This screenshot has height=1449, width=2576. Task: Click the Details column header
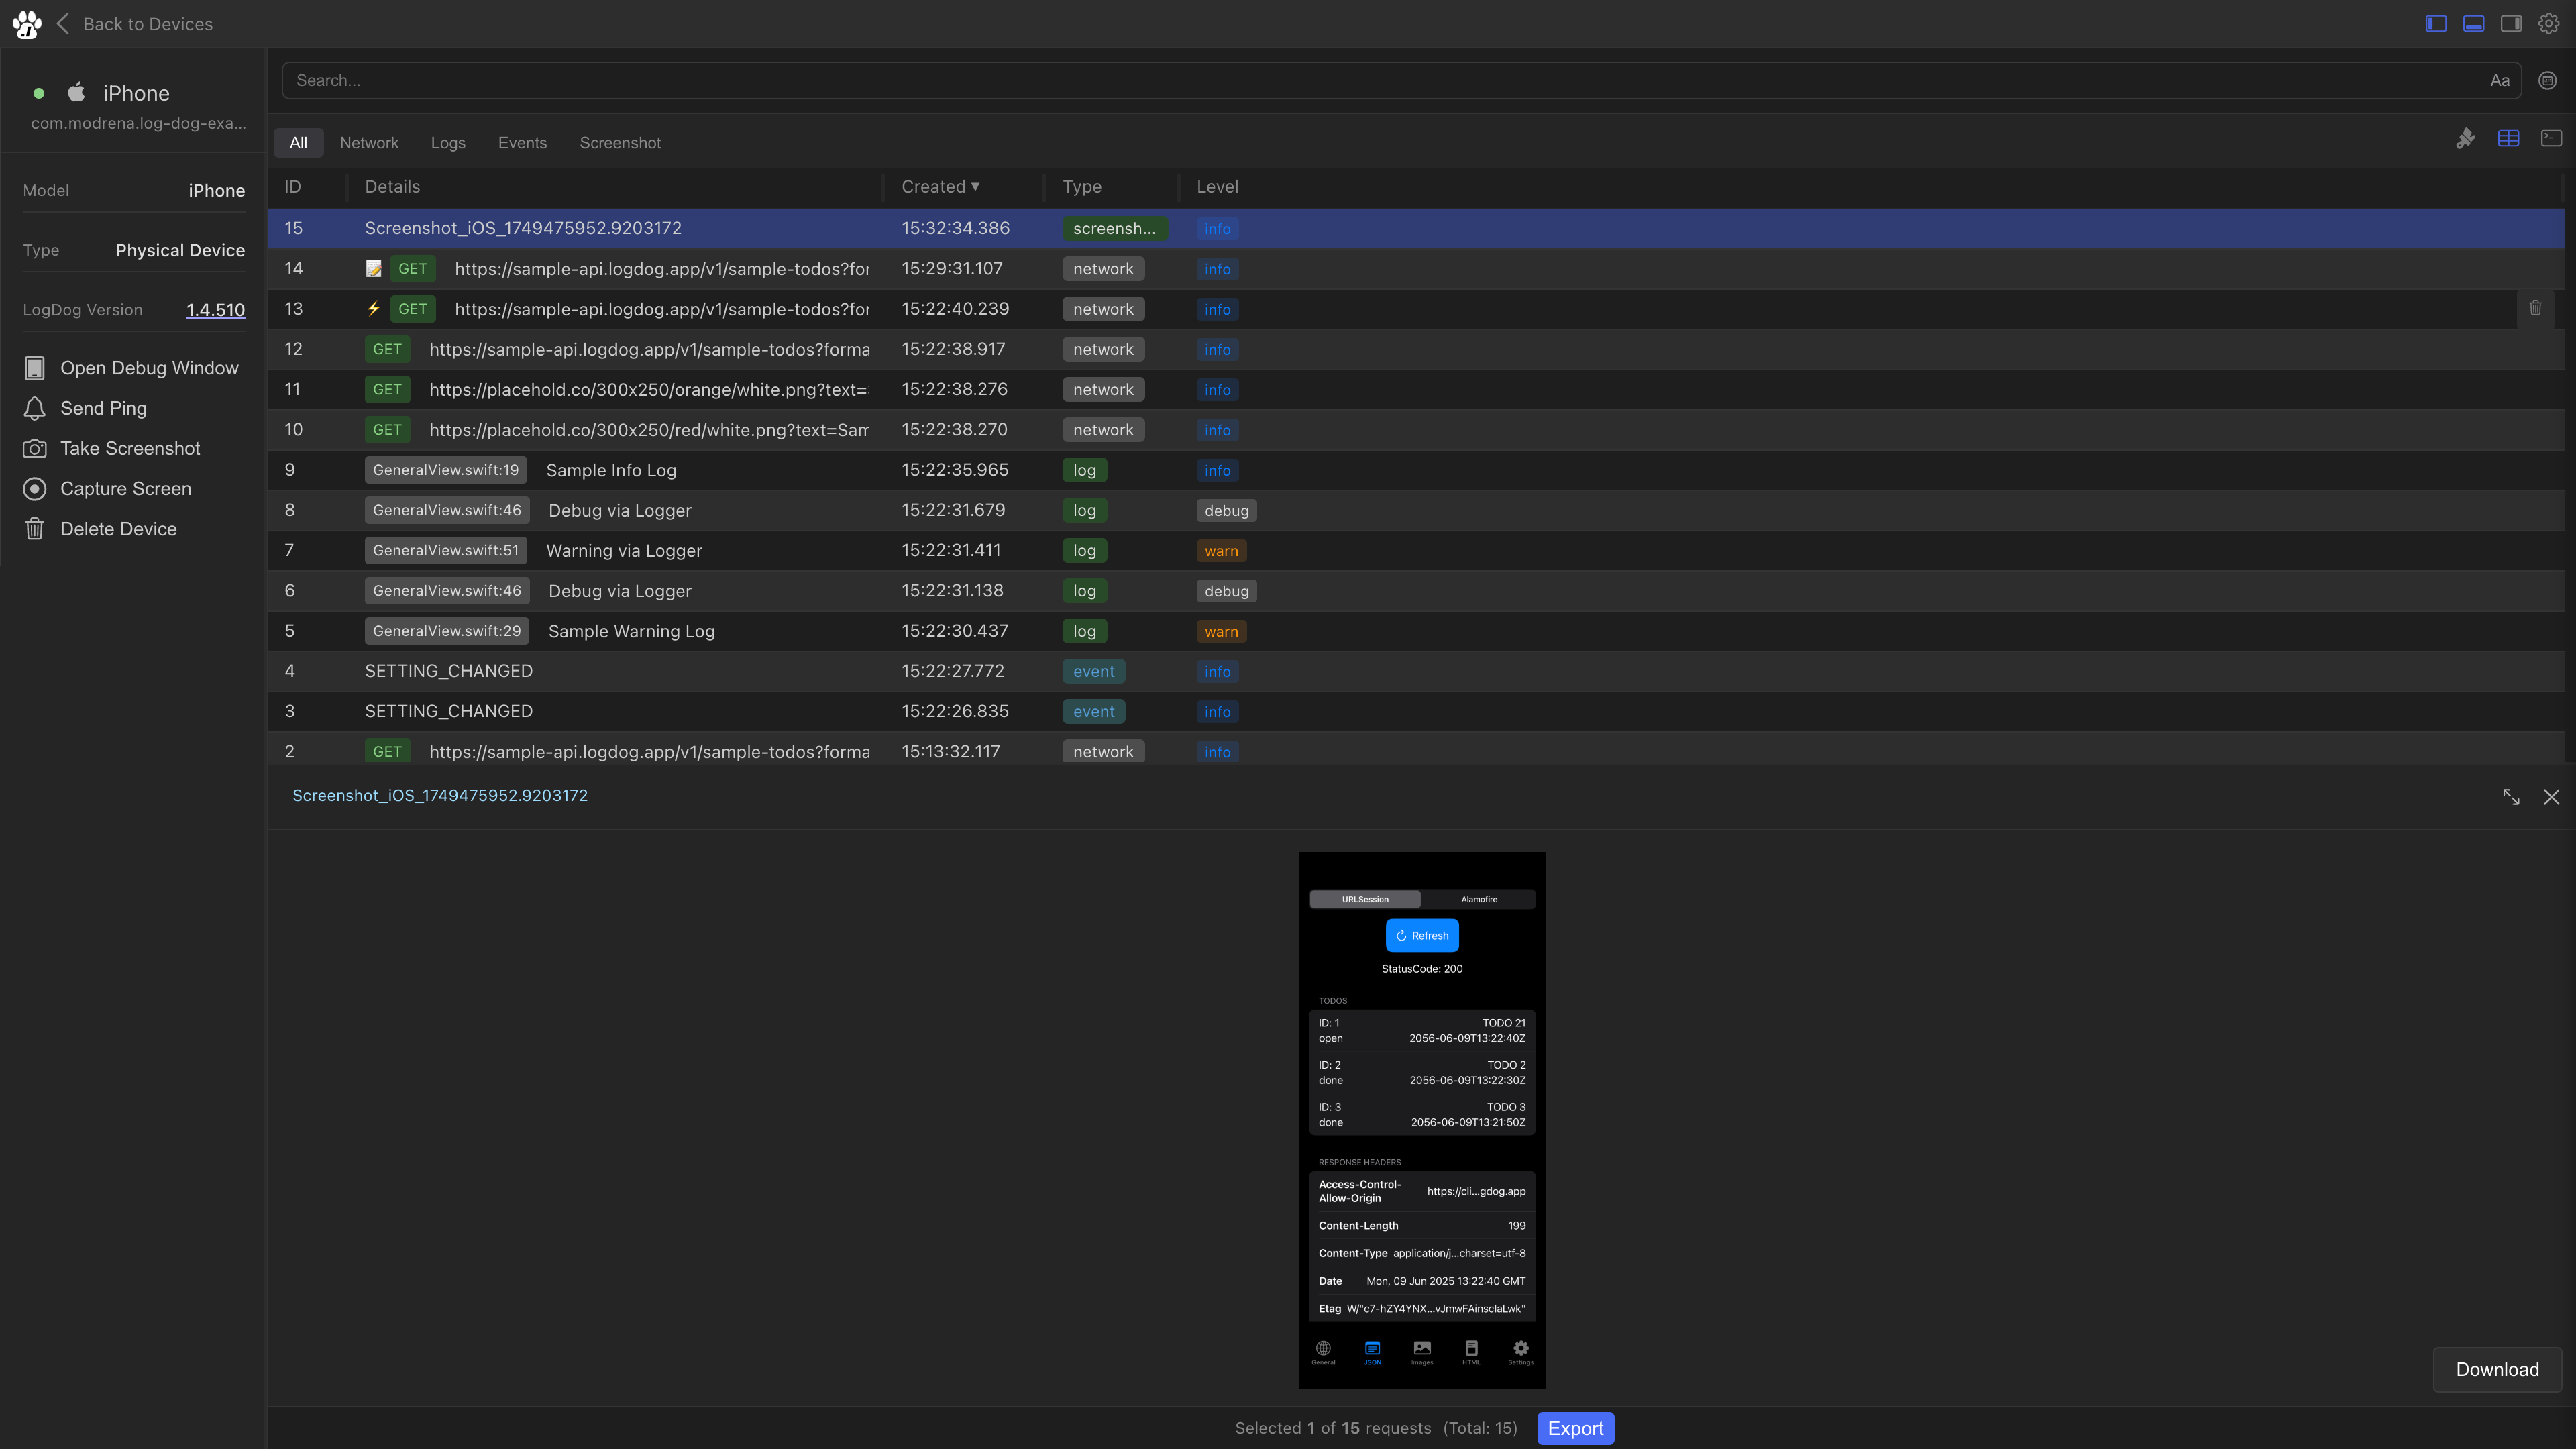(392, 187)
